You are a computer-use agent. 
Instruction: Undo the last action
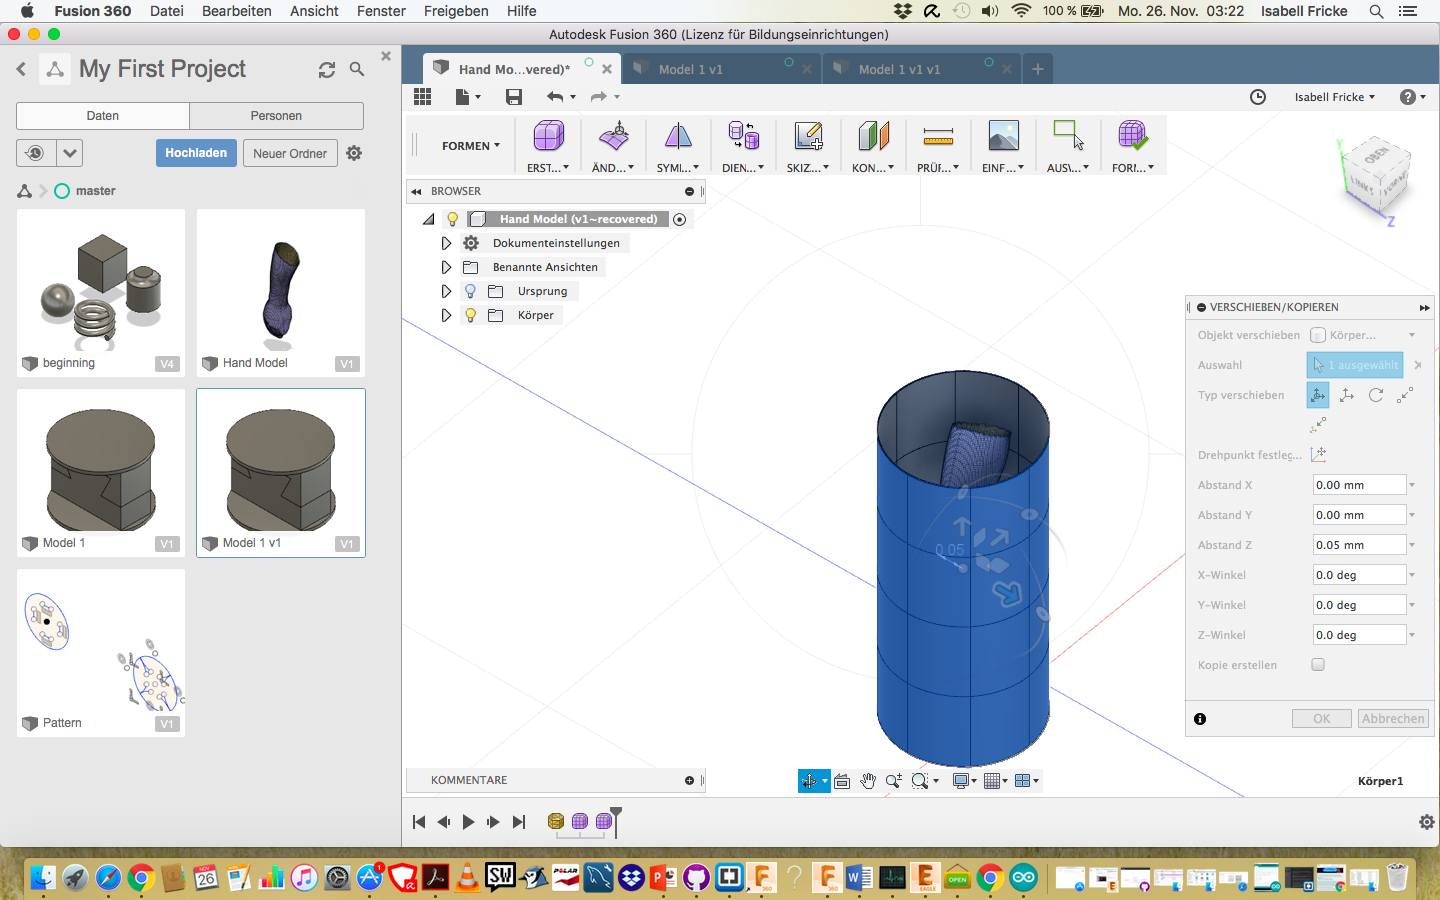(555, 96)
